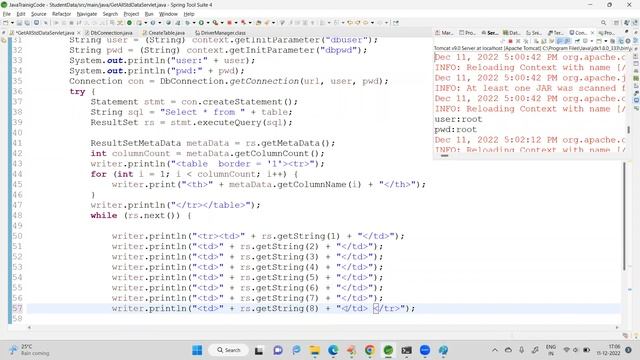Open the Terminal view tab
Image resolution: width=640 pixels, height=360 pixels.
pos(556,33)
